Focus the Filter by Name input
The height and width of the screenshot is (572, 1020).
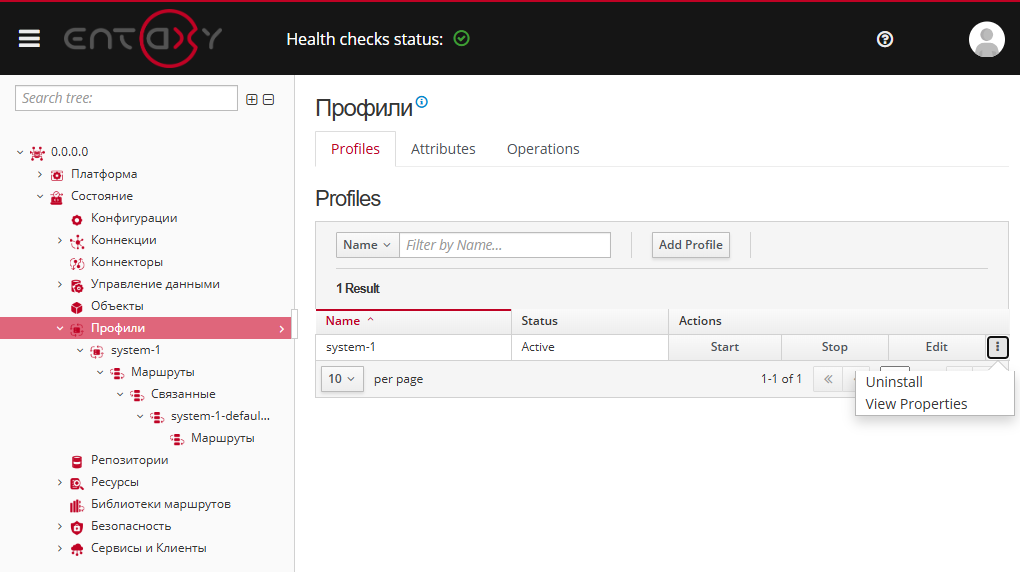(x=505, y=245)
